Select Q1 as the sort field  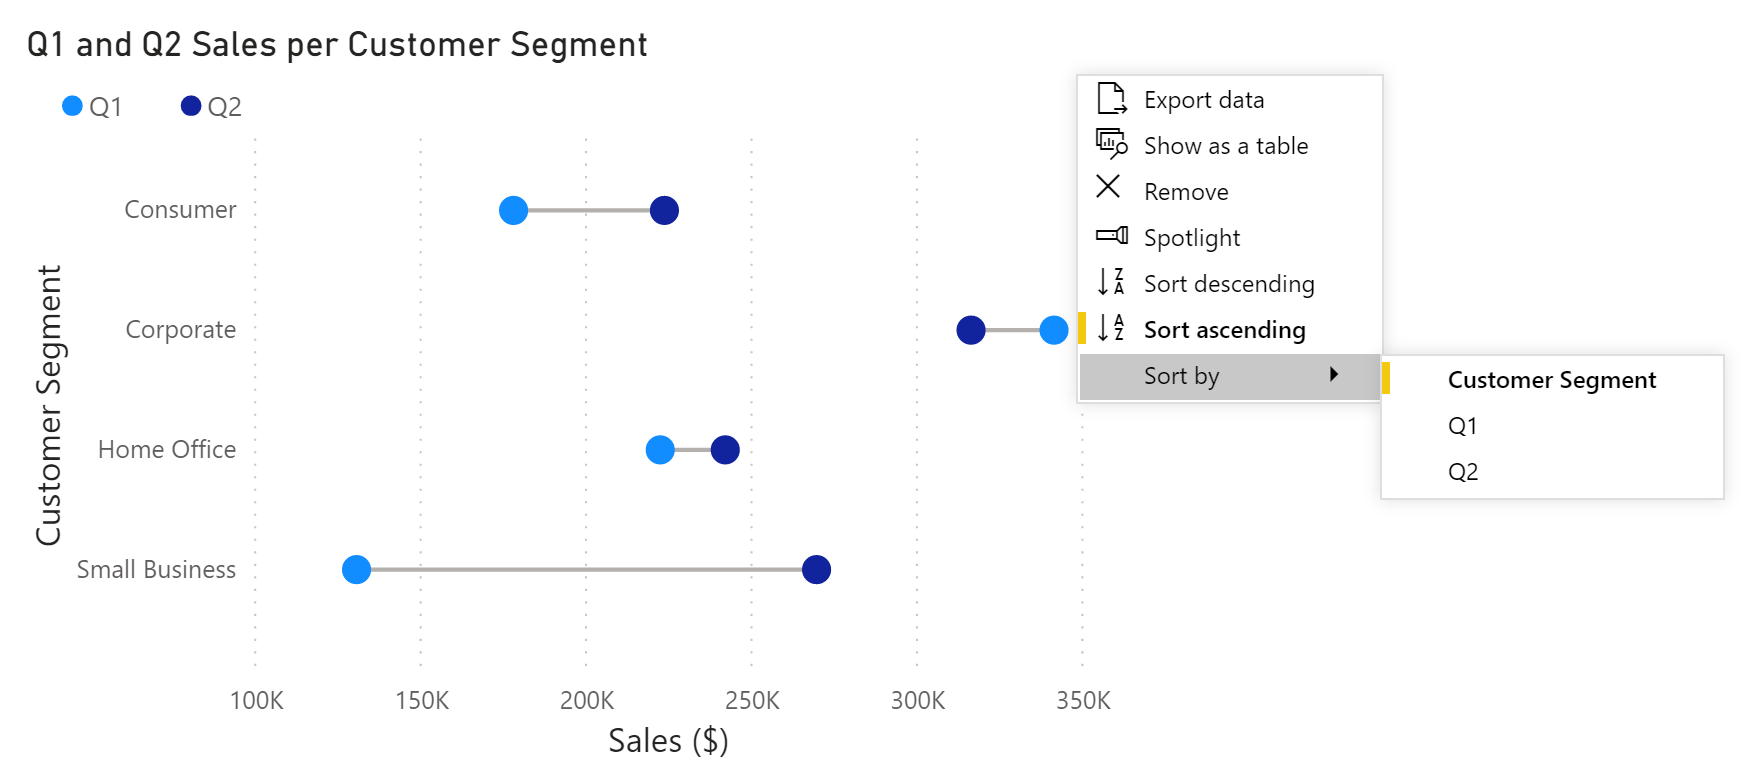click(1464, 425)
